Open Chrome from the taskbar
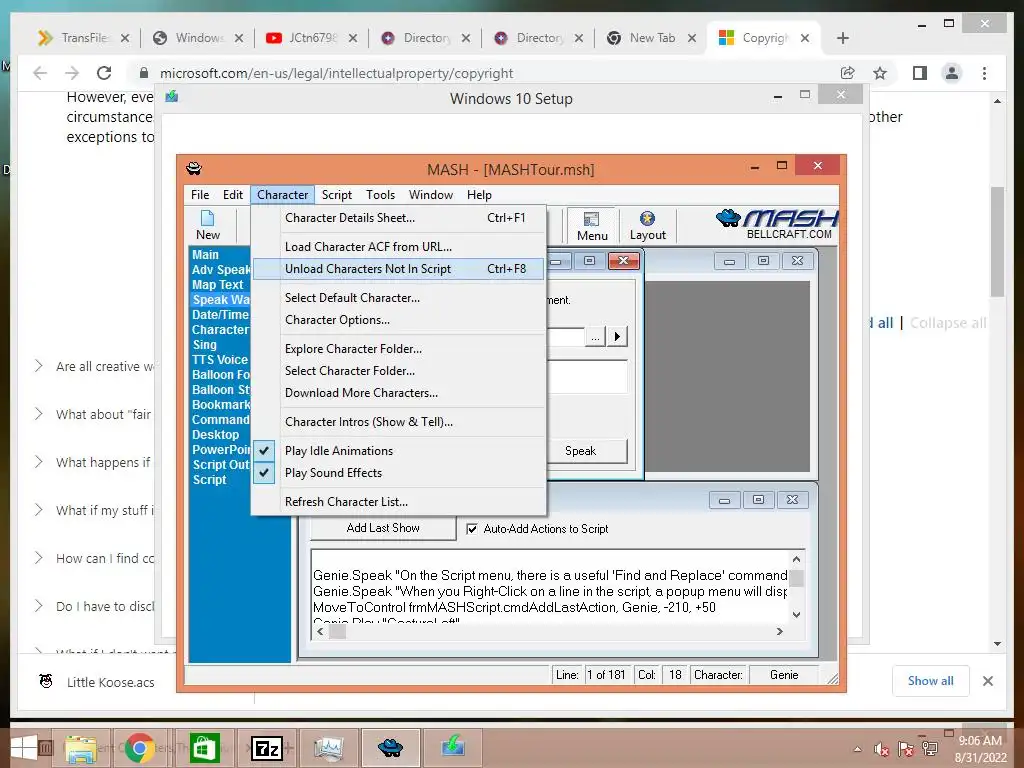This screenshot has height=768, width=1024. [x=138, y=748]
